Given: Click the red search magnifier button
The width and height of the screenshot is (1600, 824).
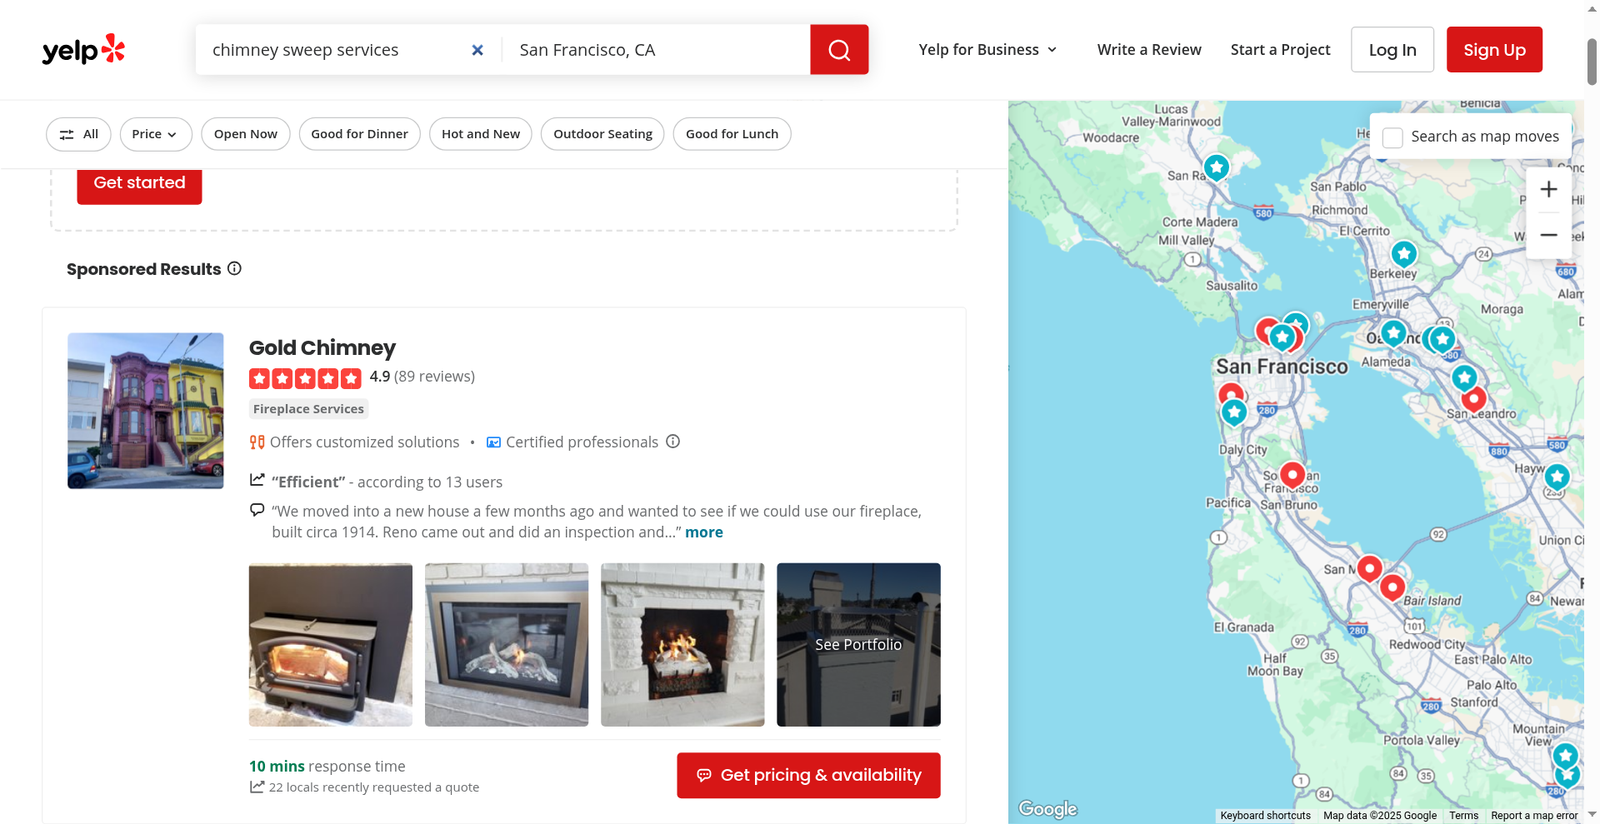Looking at the screenshot, I should pos(839,50).
